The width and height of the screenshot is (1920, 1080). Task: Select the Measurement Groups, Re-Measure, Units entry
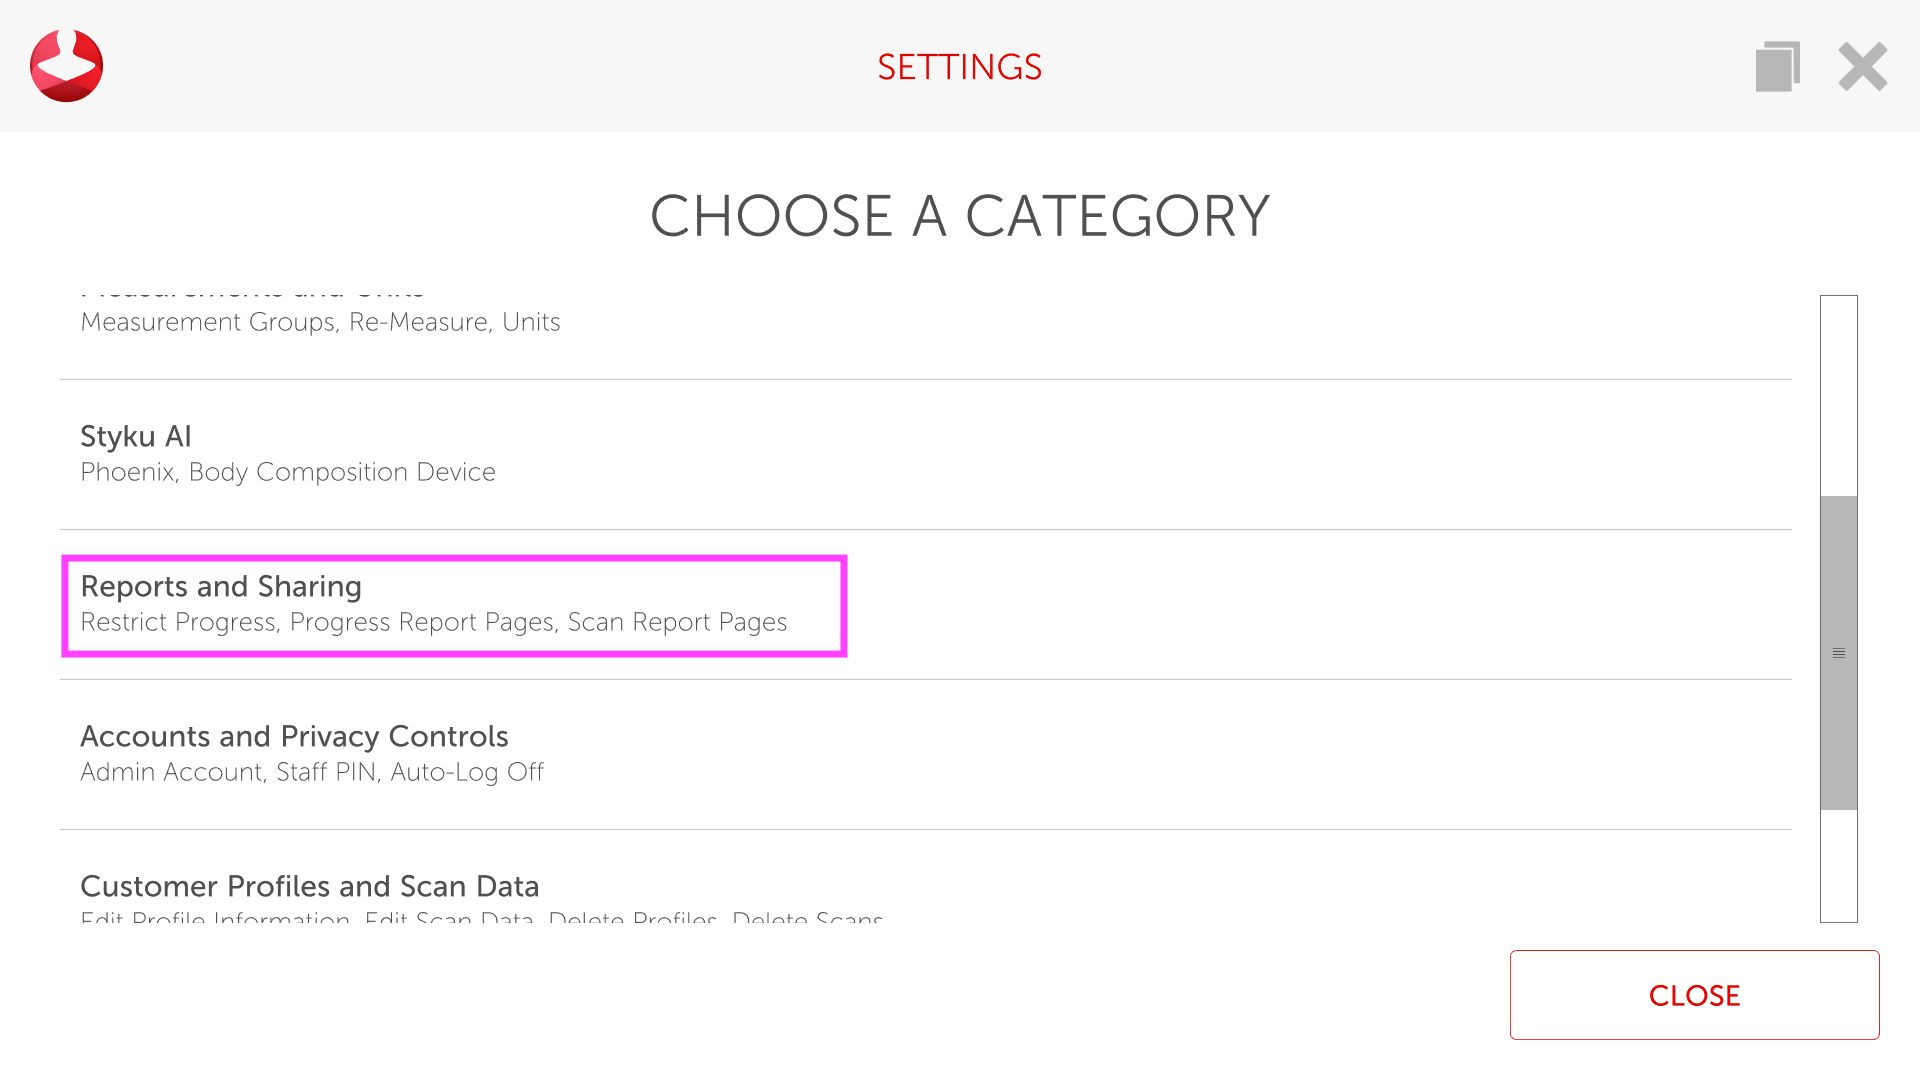click(320, 322)
